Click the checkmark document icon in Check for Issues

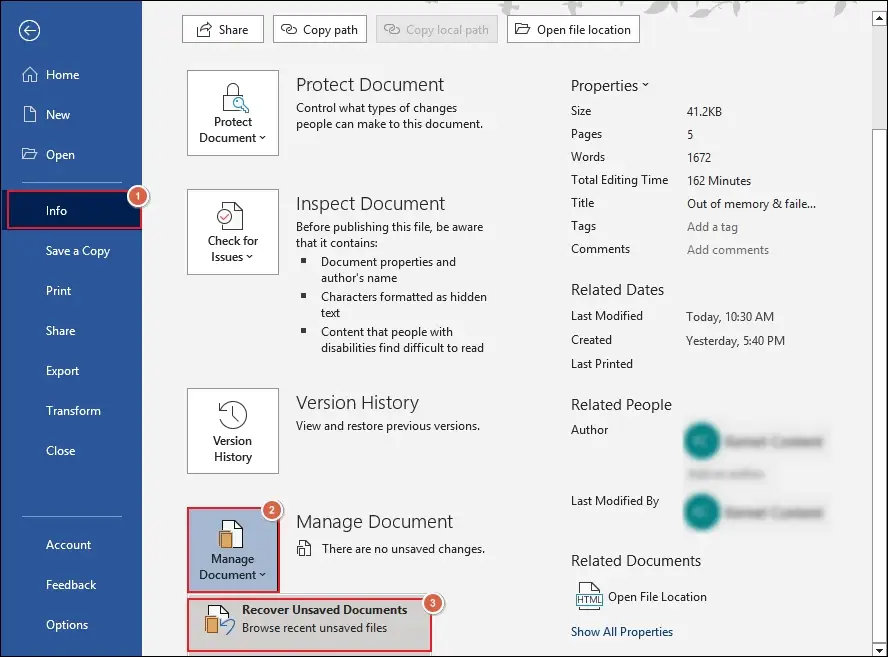230,216
